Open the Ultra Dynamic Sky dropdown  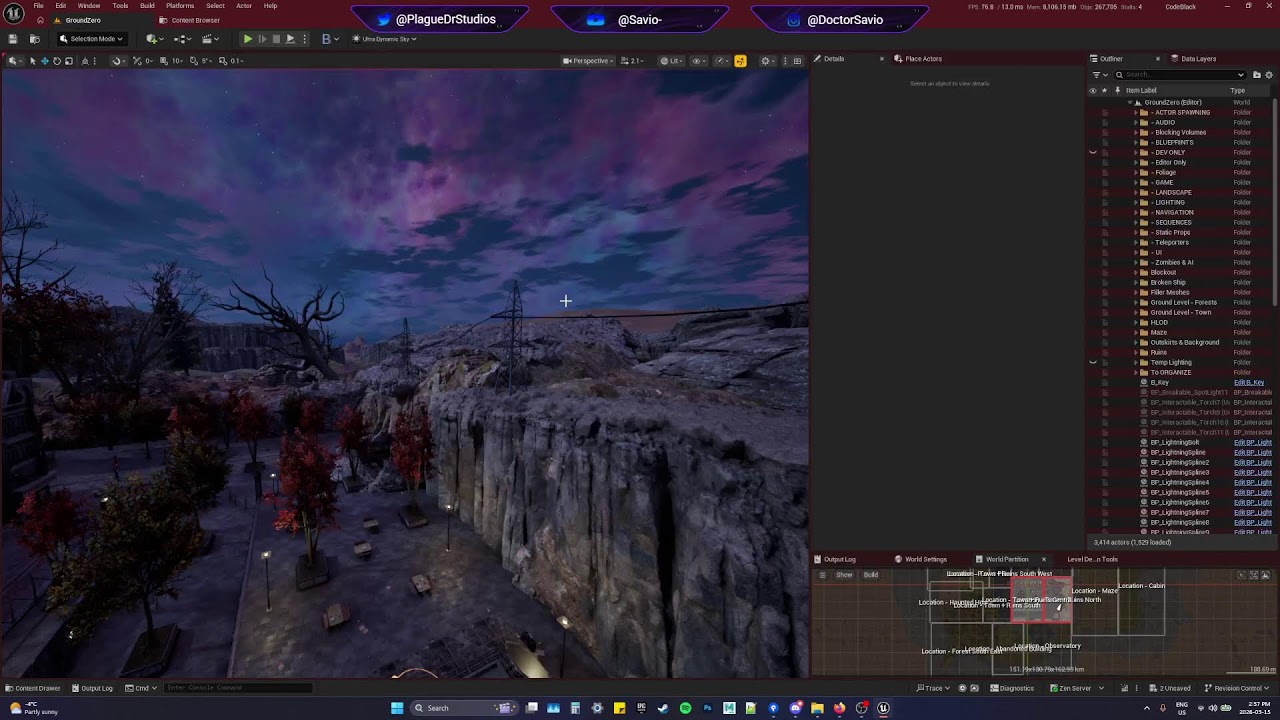[384, 39]
